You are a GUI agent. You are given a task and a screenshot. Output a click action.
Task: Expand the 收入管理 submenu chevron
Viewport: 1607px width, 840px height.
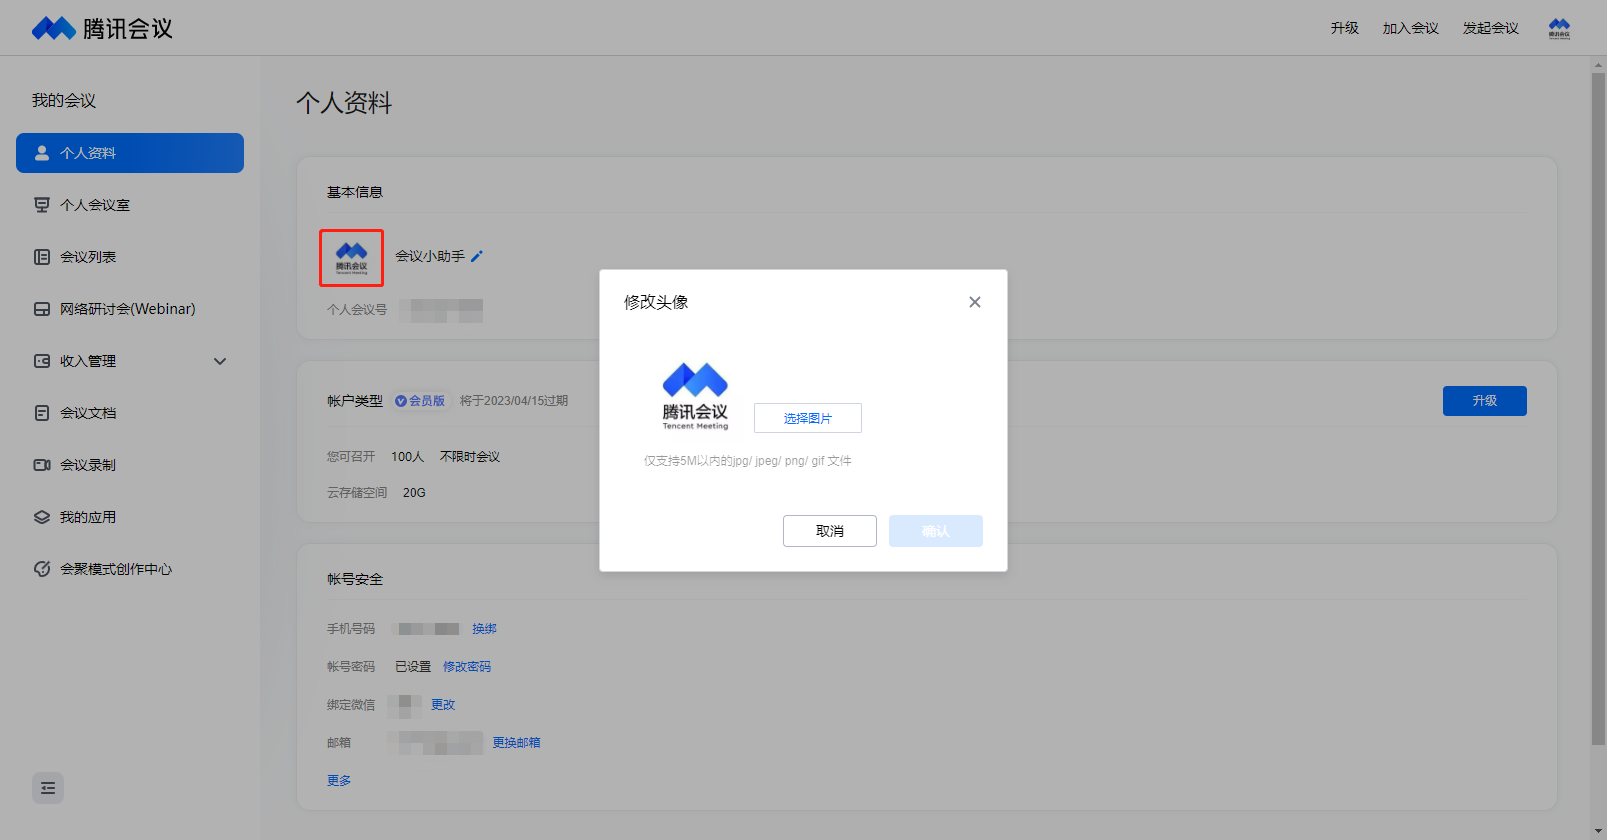point(220,361)
